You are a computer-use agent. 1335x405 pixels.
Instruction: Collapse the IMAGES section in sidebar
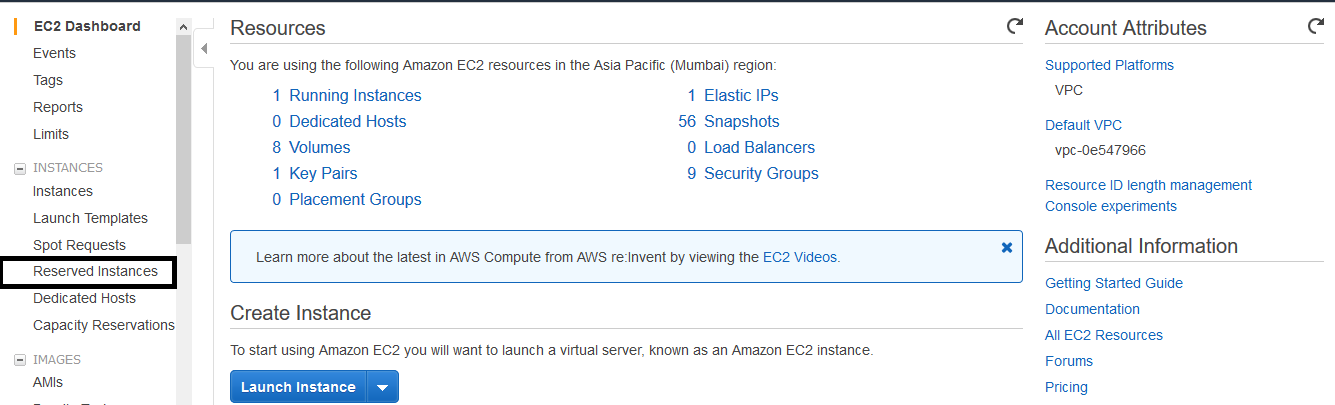pos(19,360)
